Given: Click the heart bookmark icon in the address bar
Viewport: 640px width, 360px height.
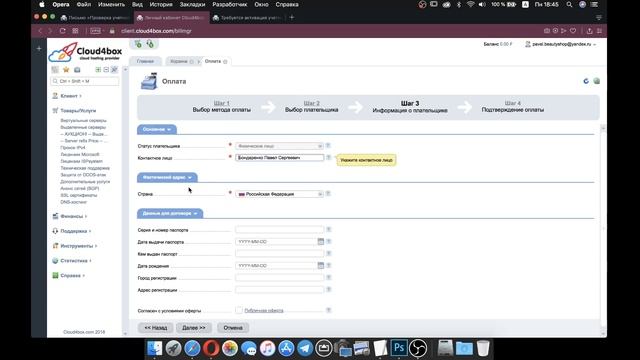Looking at the screenshot, I should coord(573,31).
